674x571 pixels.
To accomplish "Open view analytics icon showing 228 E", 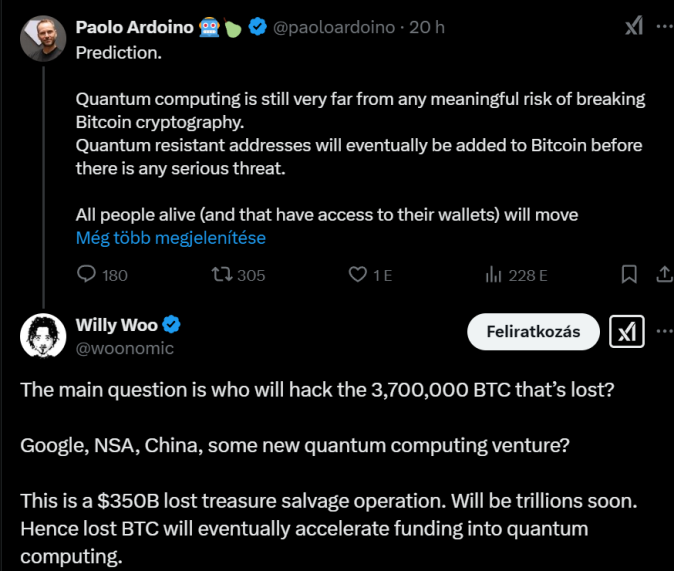I will (x=493, y=274).
